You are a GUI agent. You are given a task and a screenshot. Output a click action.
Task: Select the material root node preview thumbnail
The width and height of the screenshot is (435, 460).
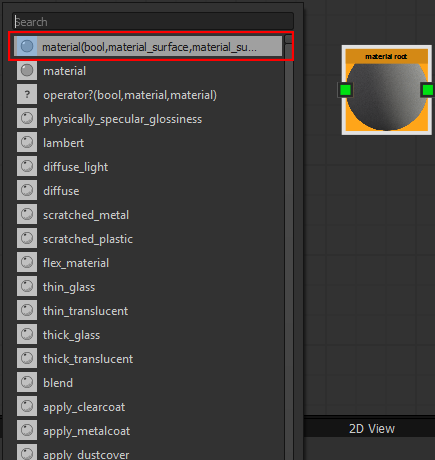(x=387, y=97)
